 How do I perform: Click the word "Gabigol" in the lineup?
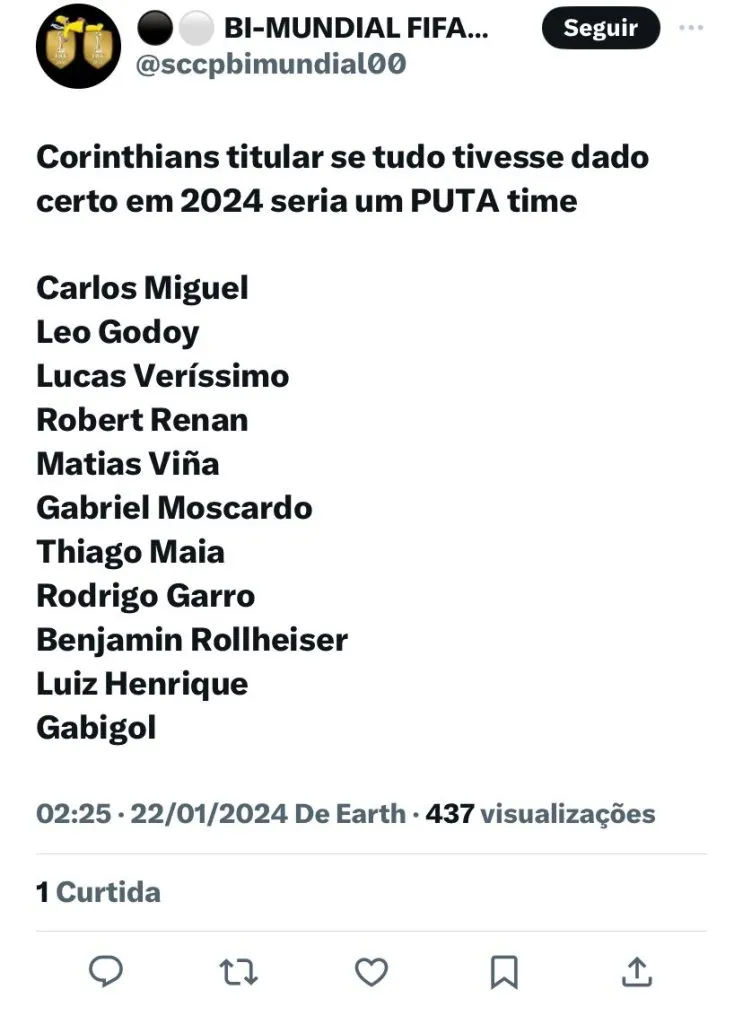[x=96, y=728]
